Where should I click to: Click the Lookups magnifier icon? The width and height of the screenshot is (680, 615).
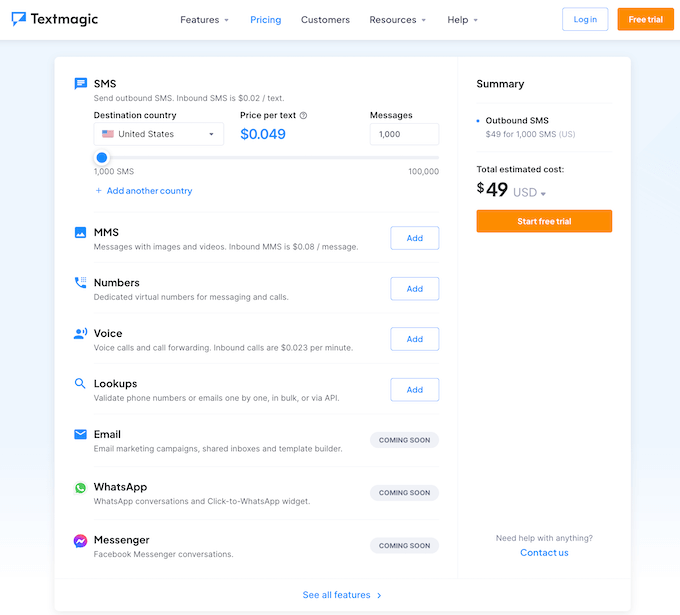[80, 384]
